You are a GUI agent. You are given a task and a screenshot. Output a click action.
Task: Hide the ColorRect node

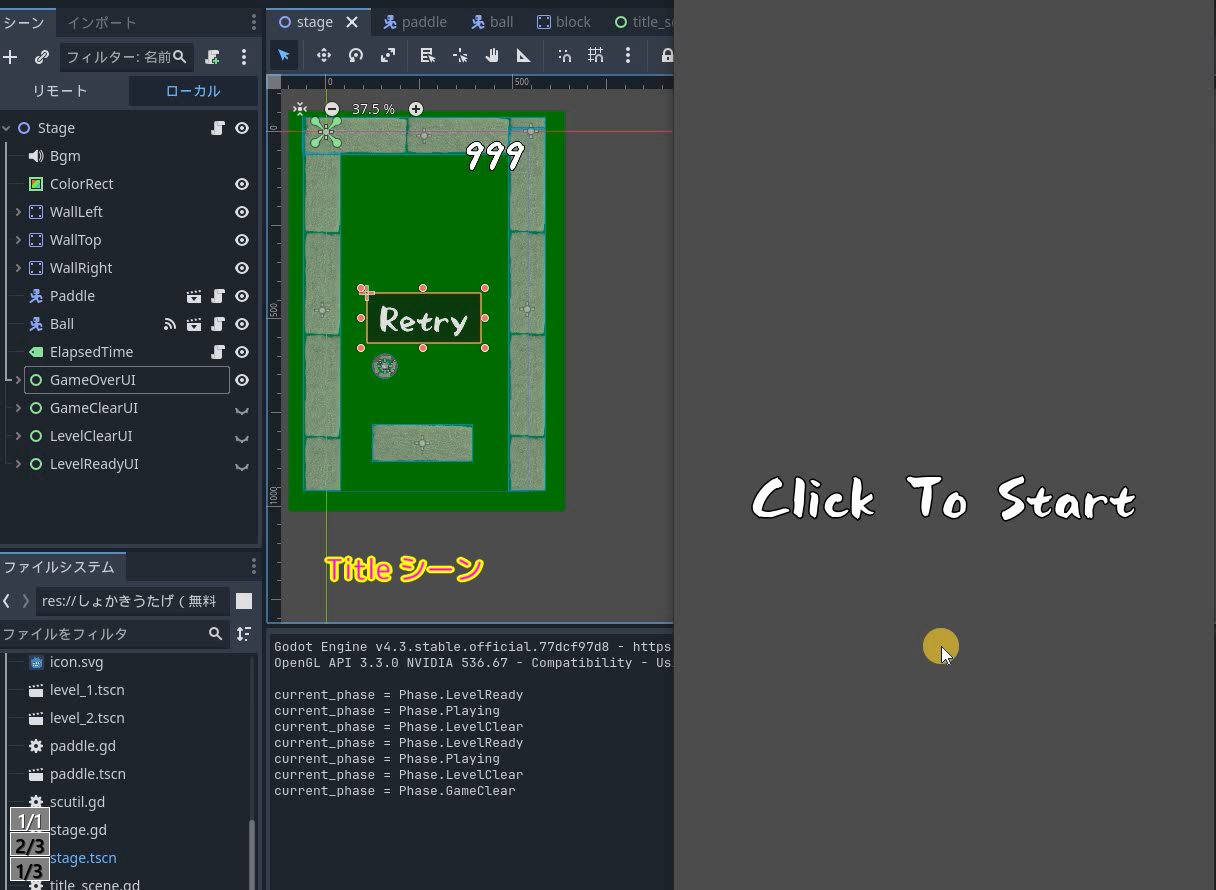242,184
